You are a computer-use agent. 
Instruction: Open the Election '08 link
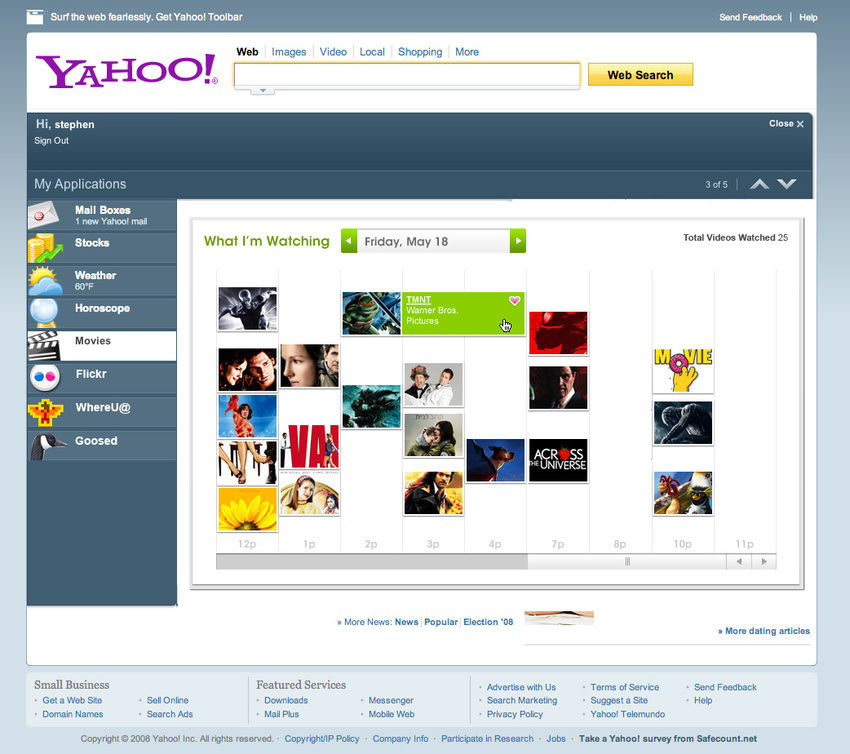tap(488, 622)
